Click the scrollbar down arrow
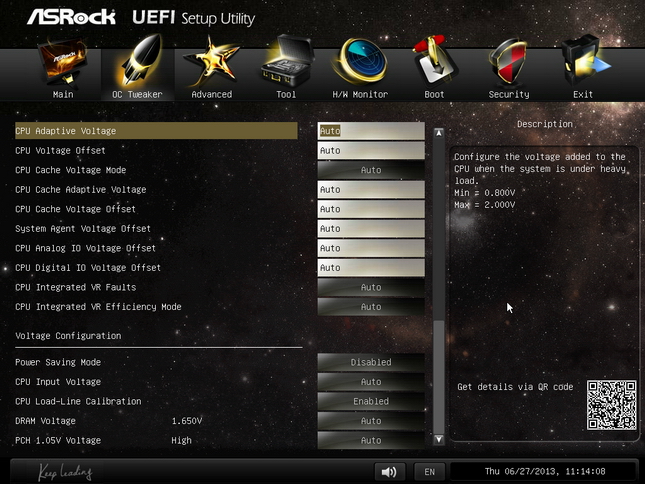Viewport: 645px width, 484px height. tap(439, 439)
